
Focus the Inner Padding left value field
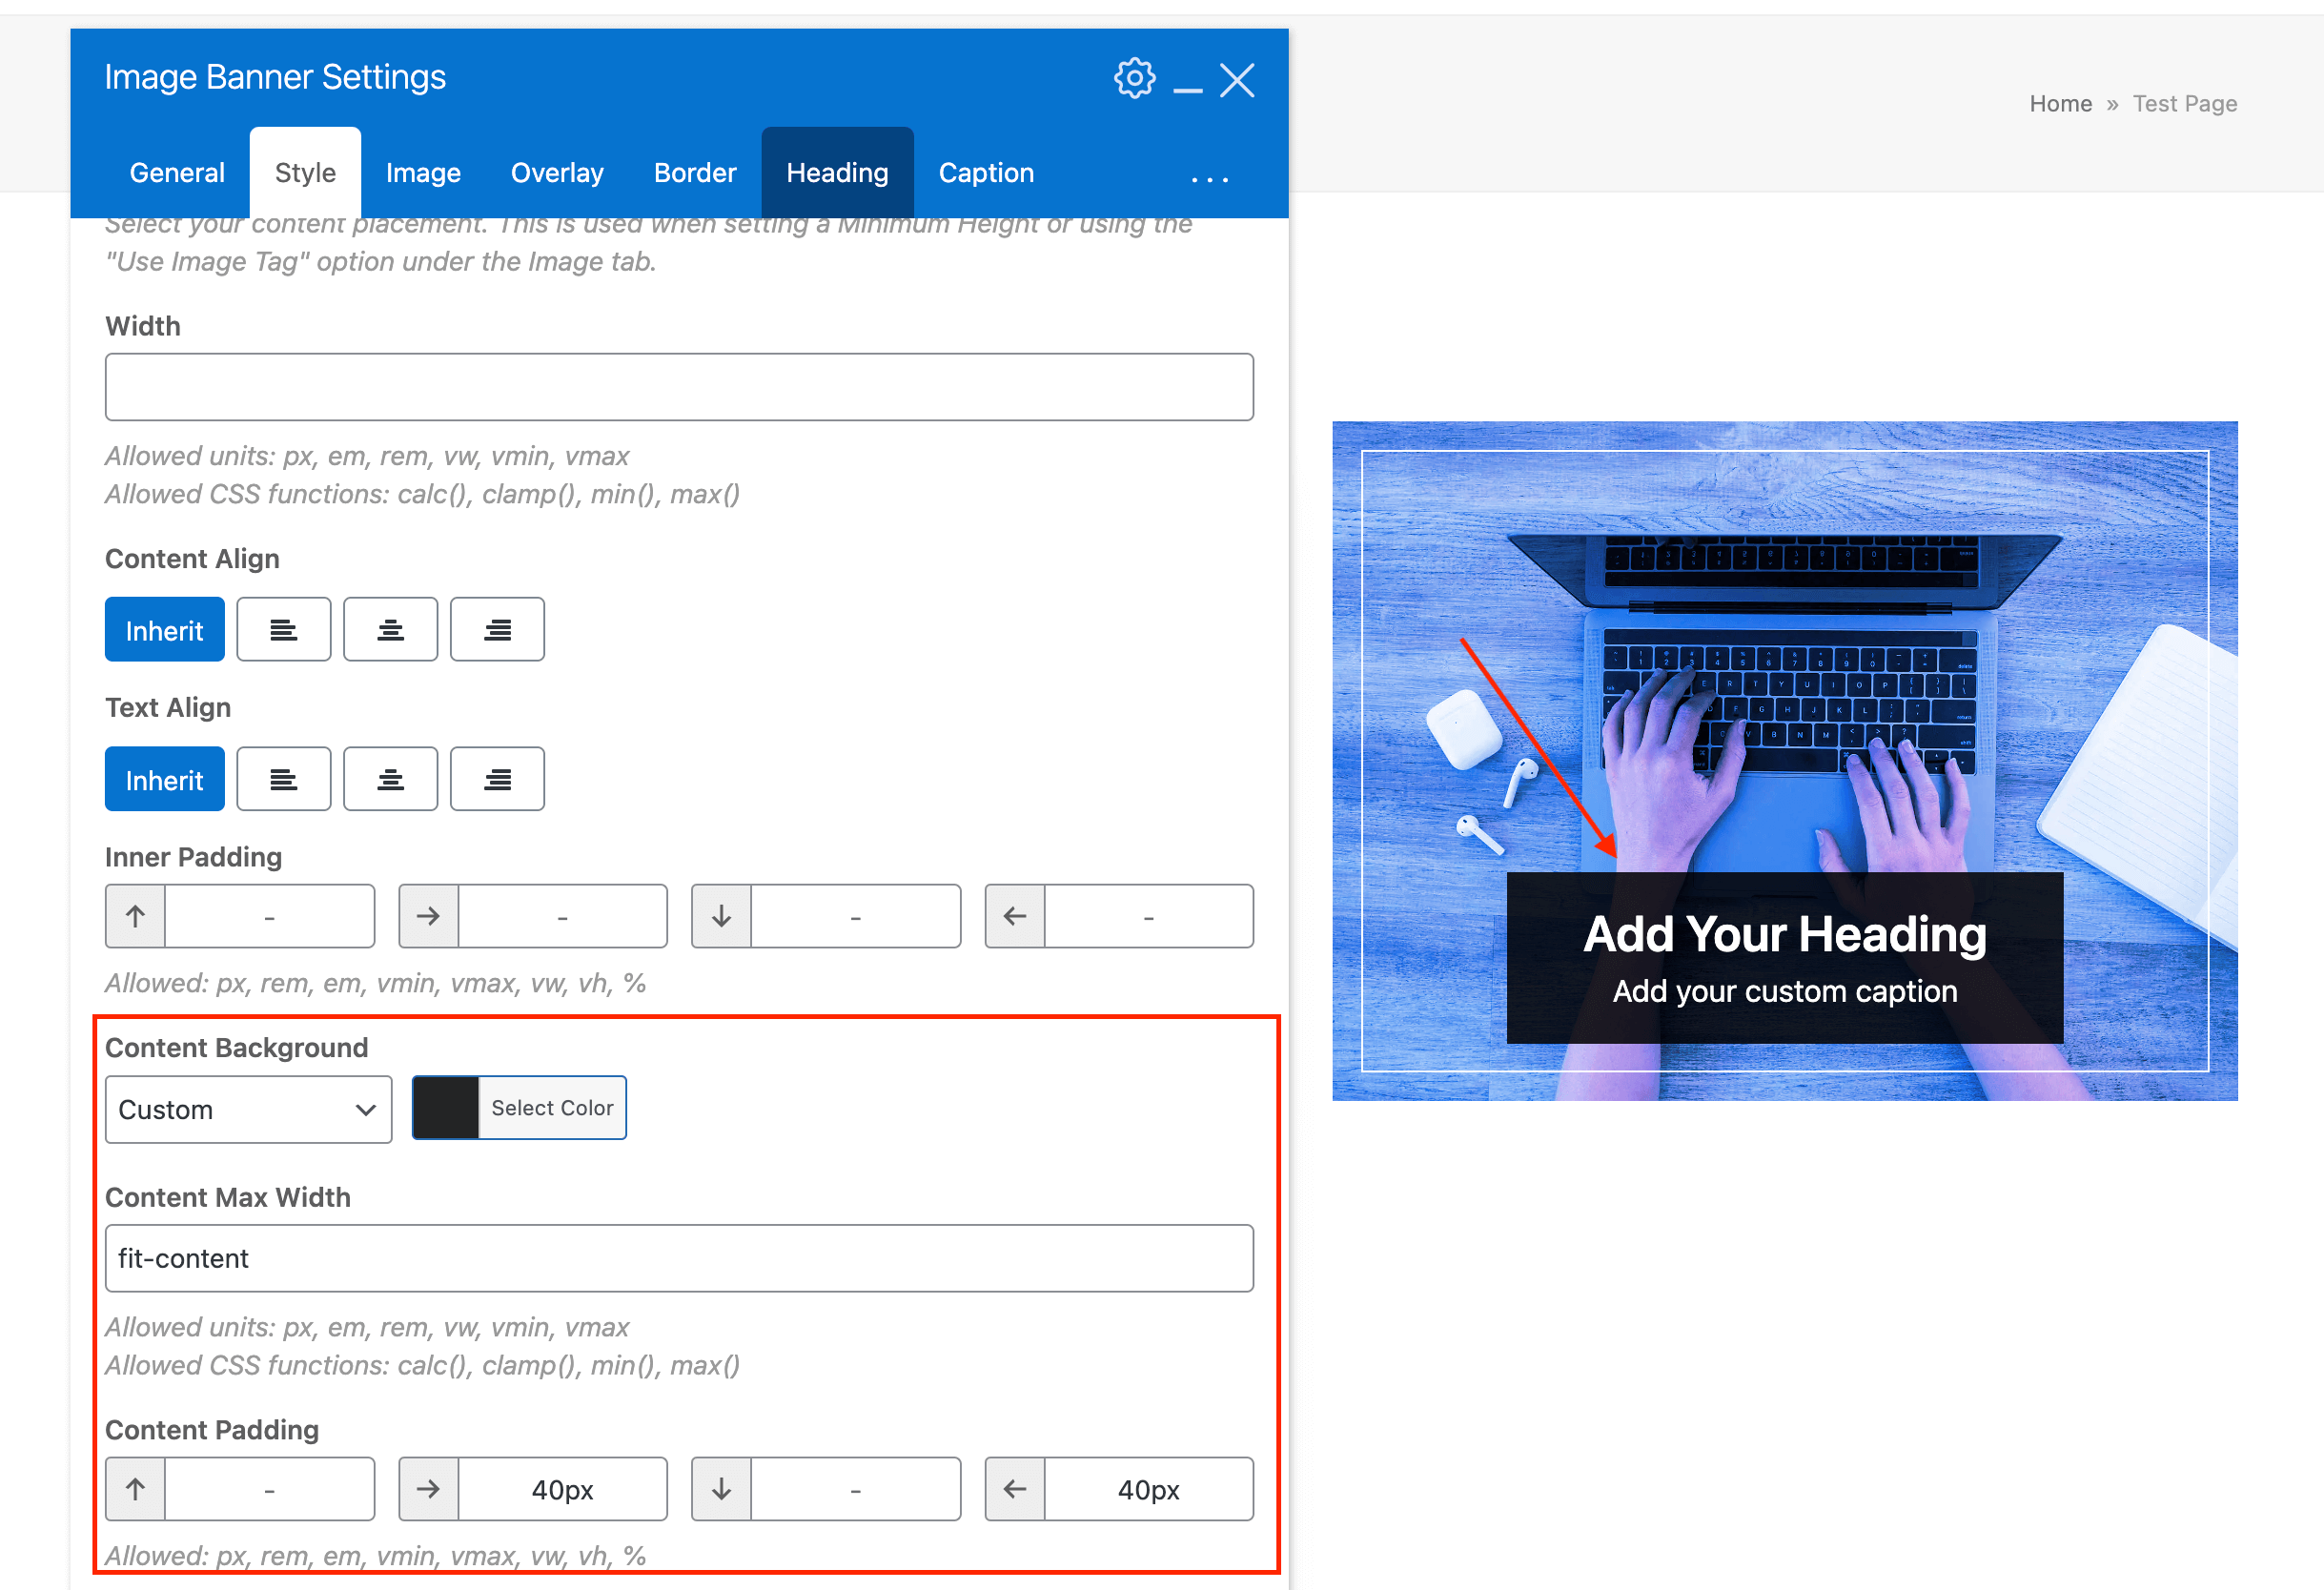[1149, 916]
